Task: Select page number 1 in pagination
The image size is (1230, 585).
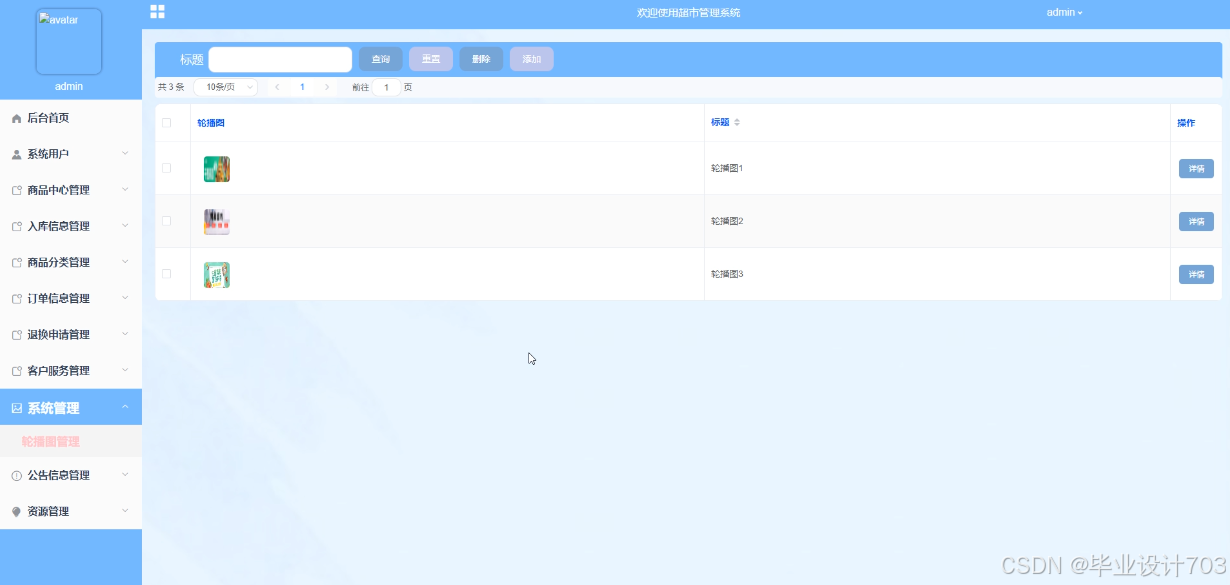Action: 302,87
